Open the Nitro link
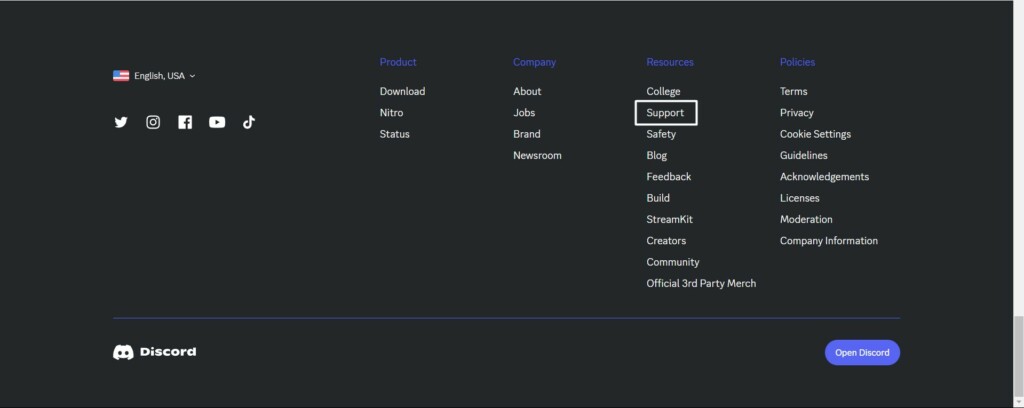This screenshot has height=408, width=1024. 391,113
